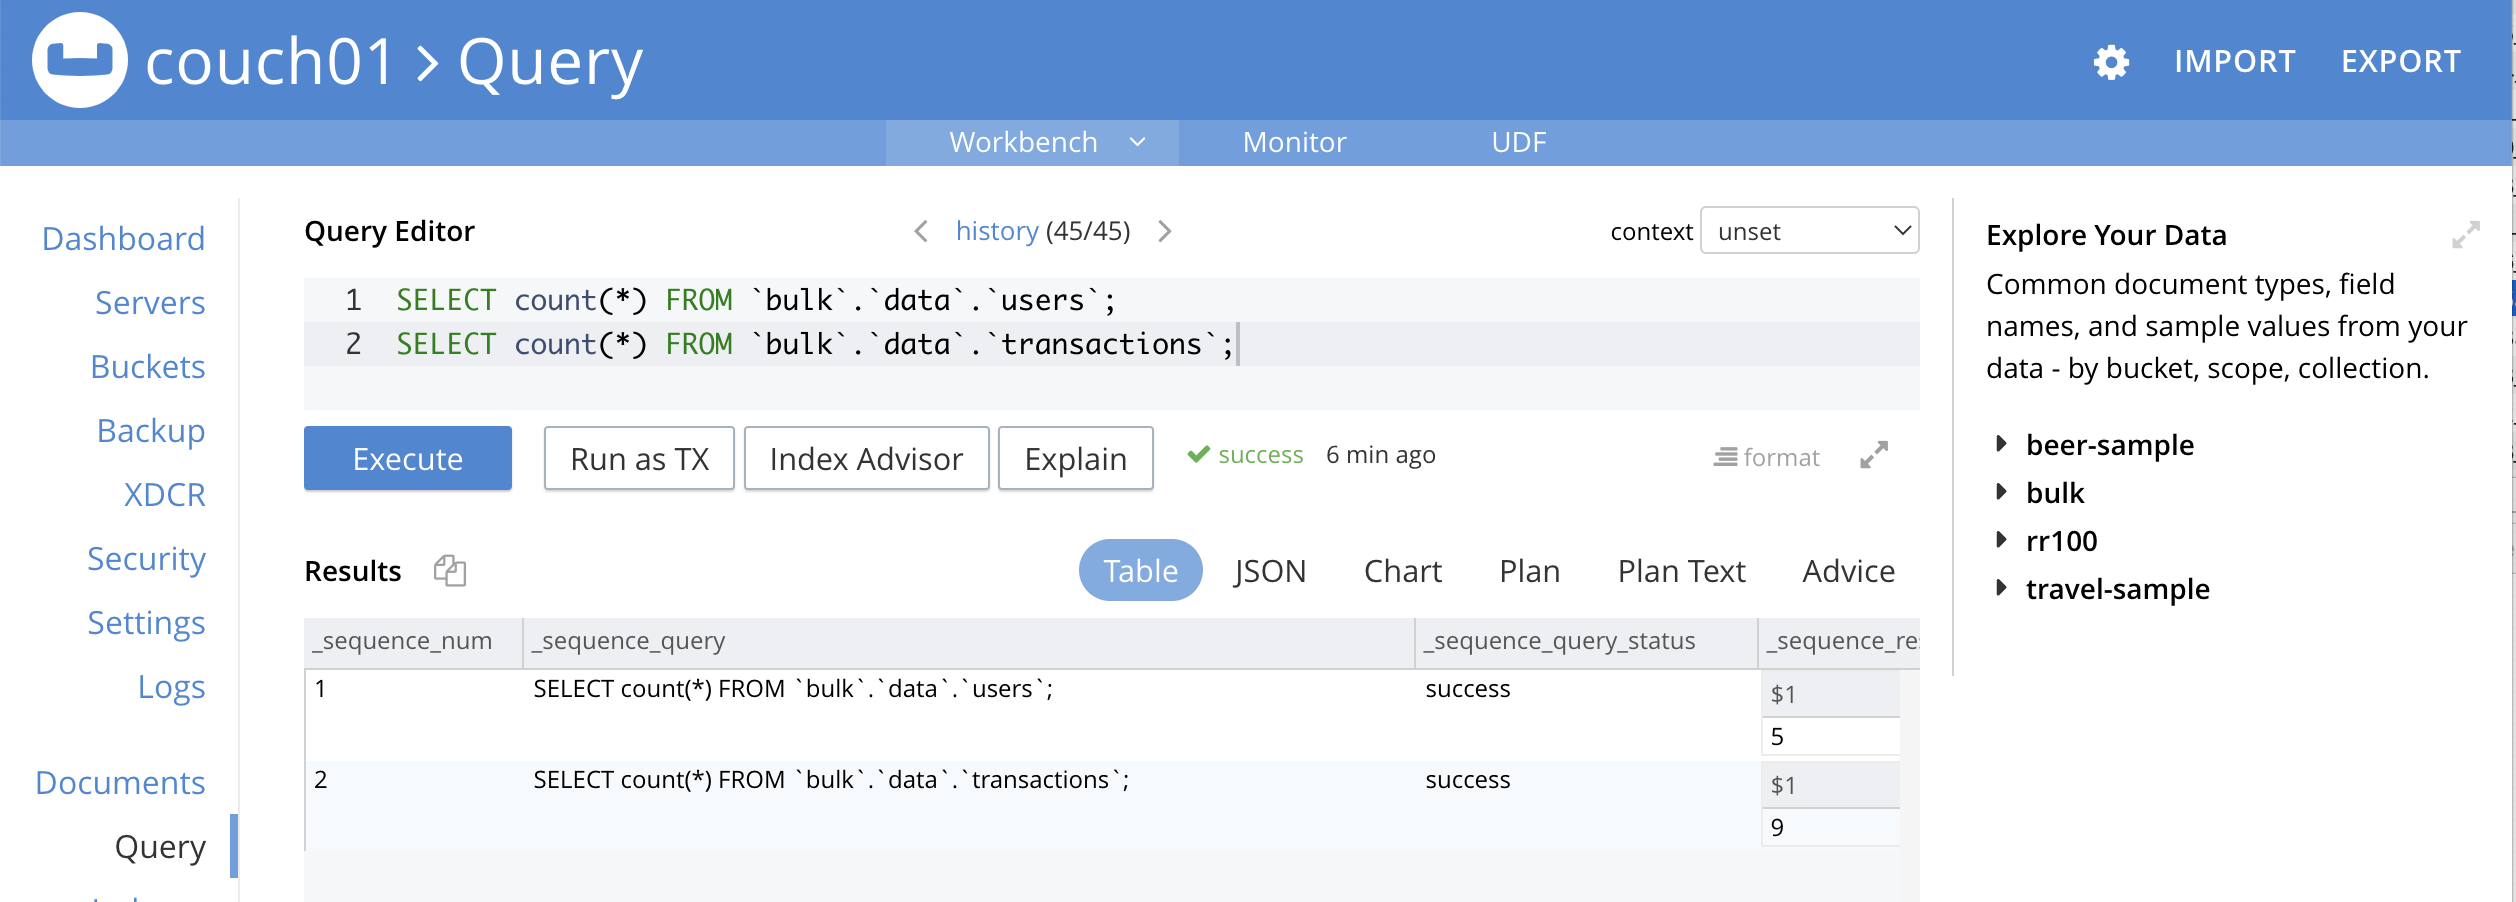This screenshot has height=902, width=2516.
Task: Open the Monitor tab
Action: (x=1294, y=142)
